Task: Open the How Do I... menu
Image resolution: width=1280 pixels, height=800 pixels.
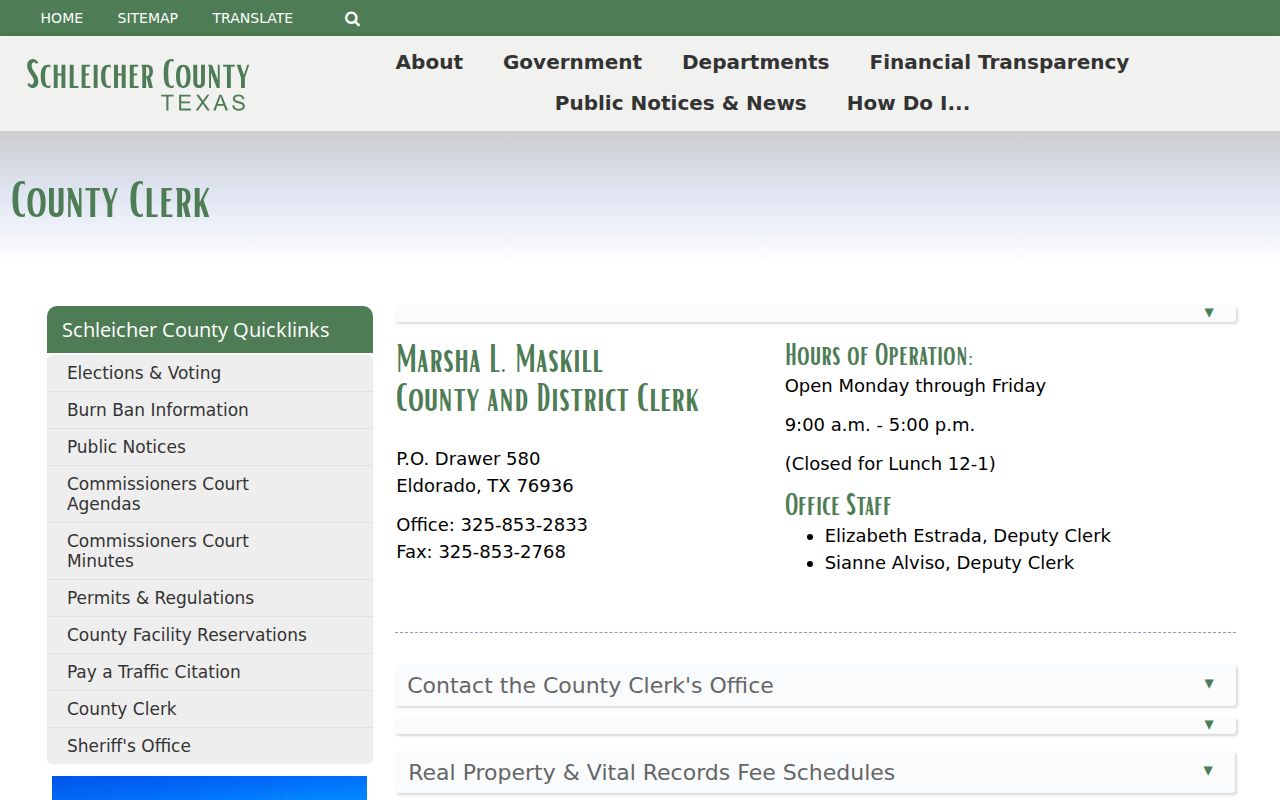Action: pos(908,103)
